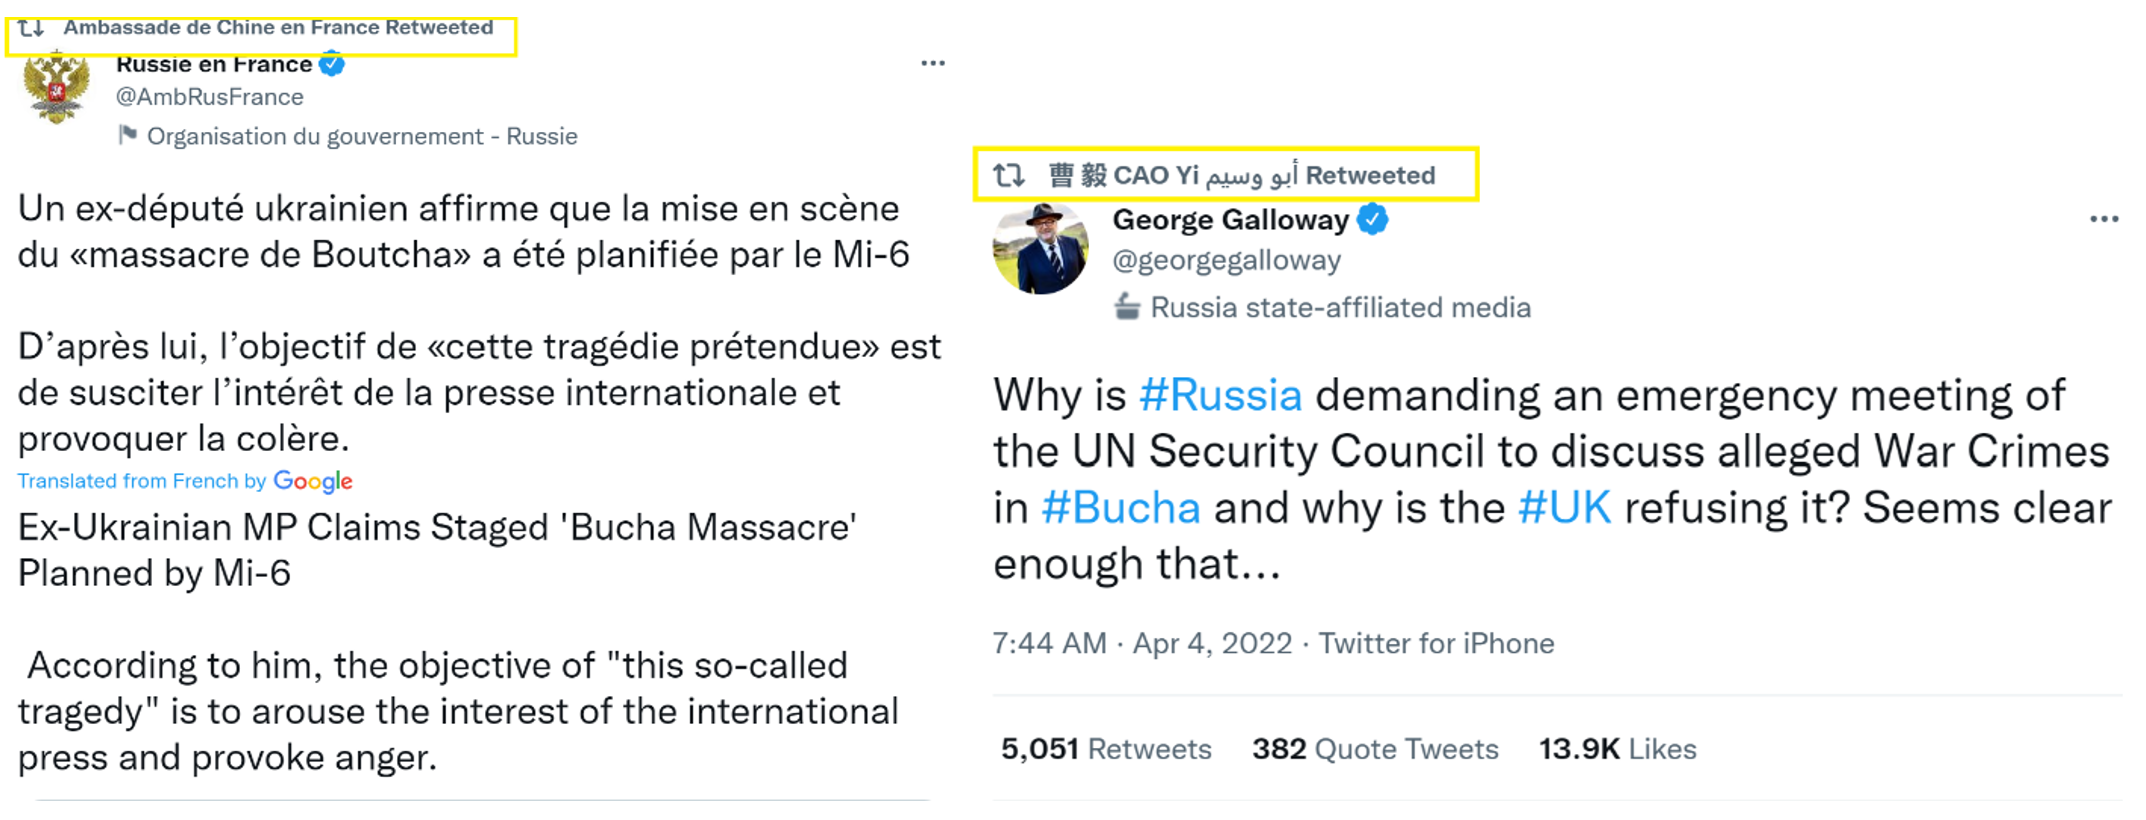Image resolution: width=2146 pixels, height=820 pixels.
Task: Click the Russie en France avatar emblem
Action: point(56,89)
